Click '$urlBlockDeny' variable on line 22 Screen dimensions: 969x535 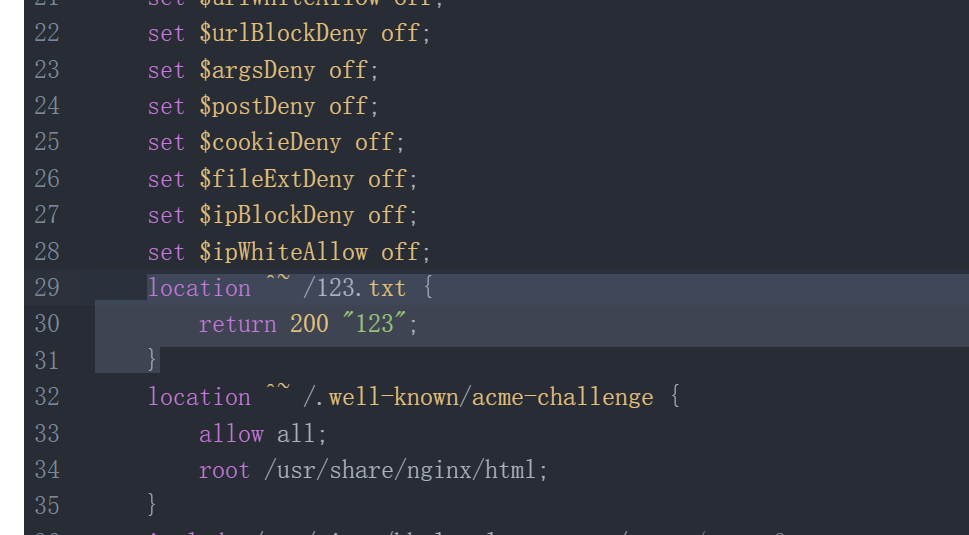[x=283, y=33]
